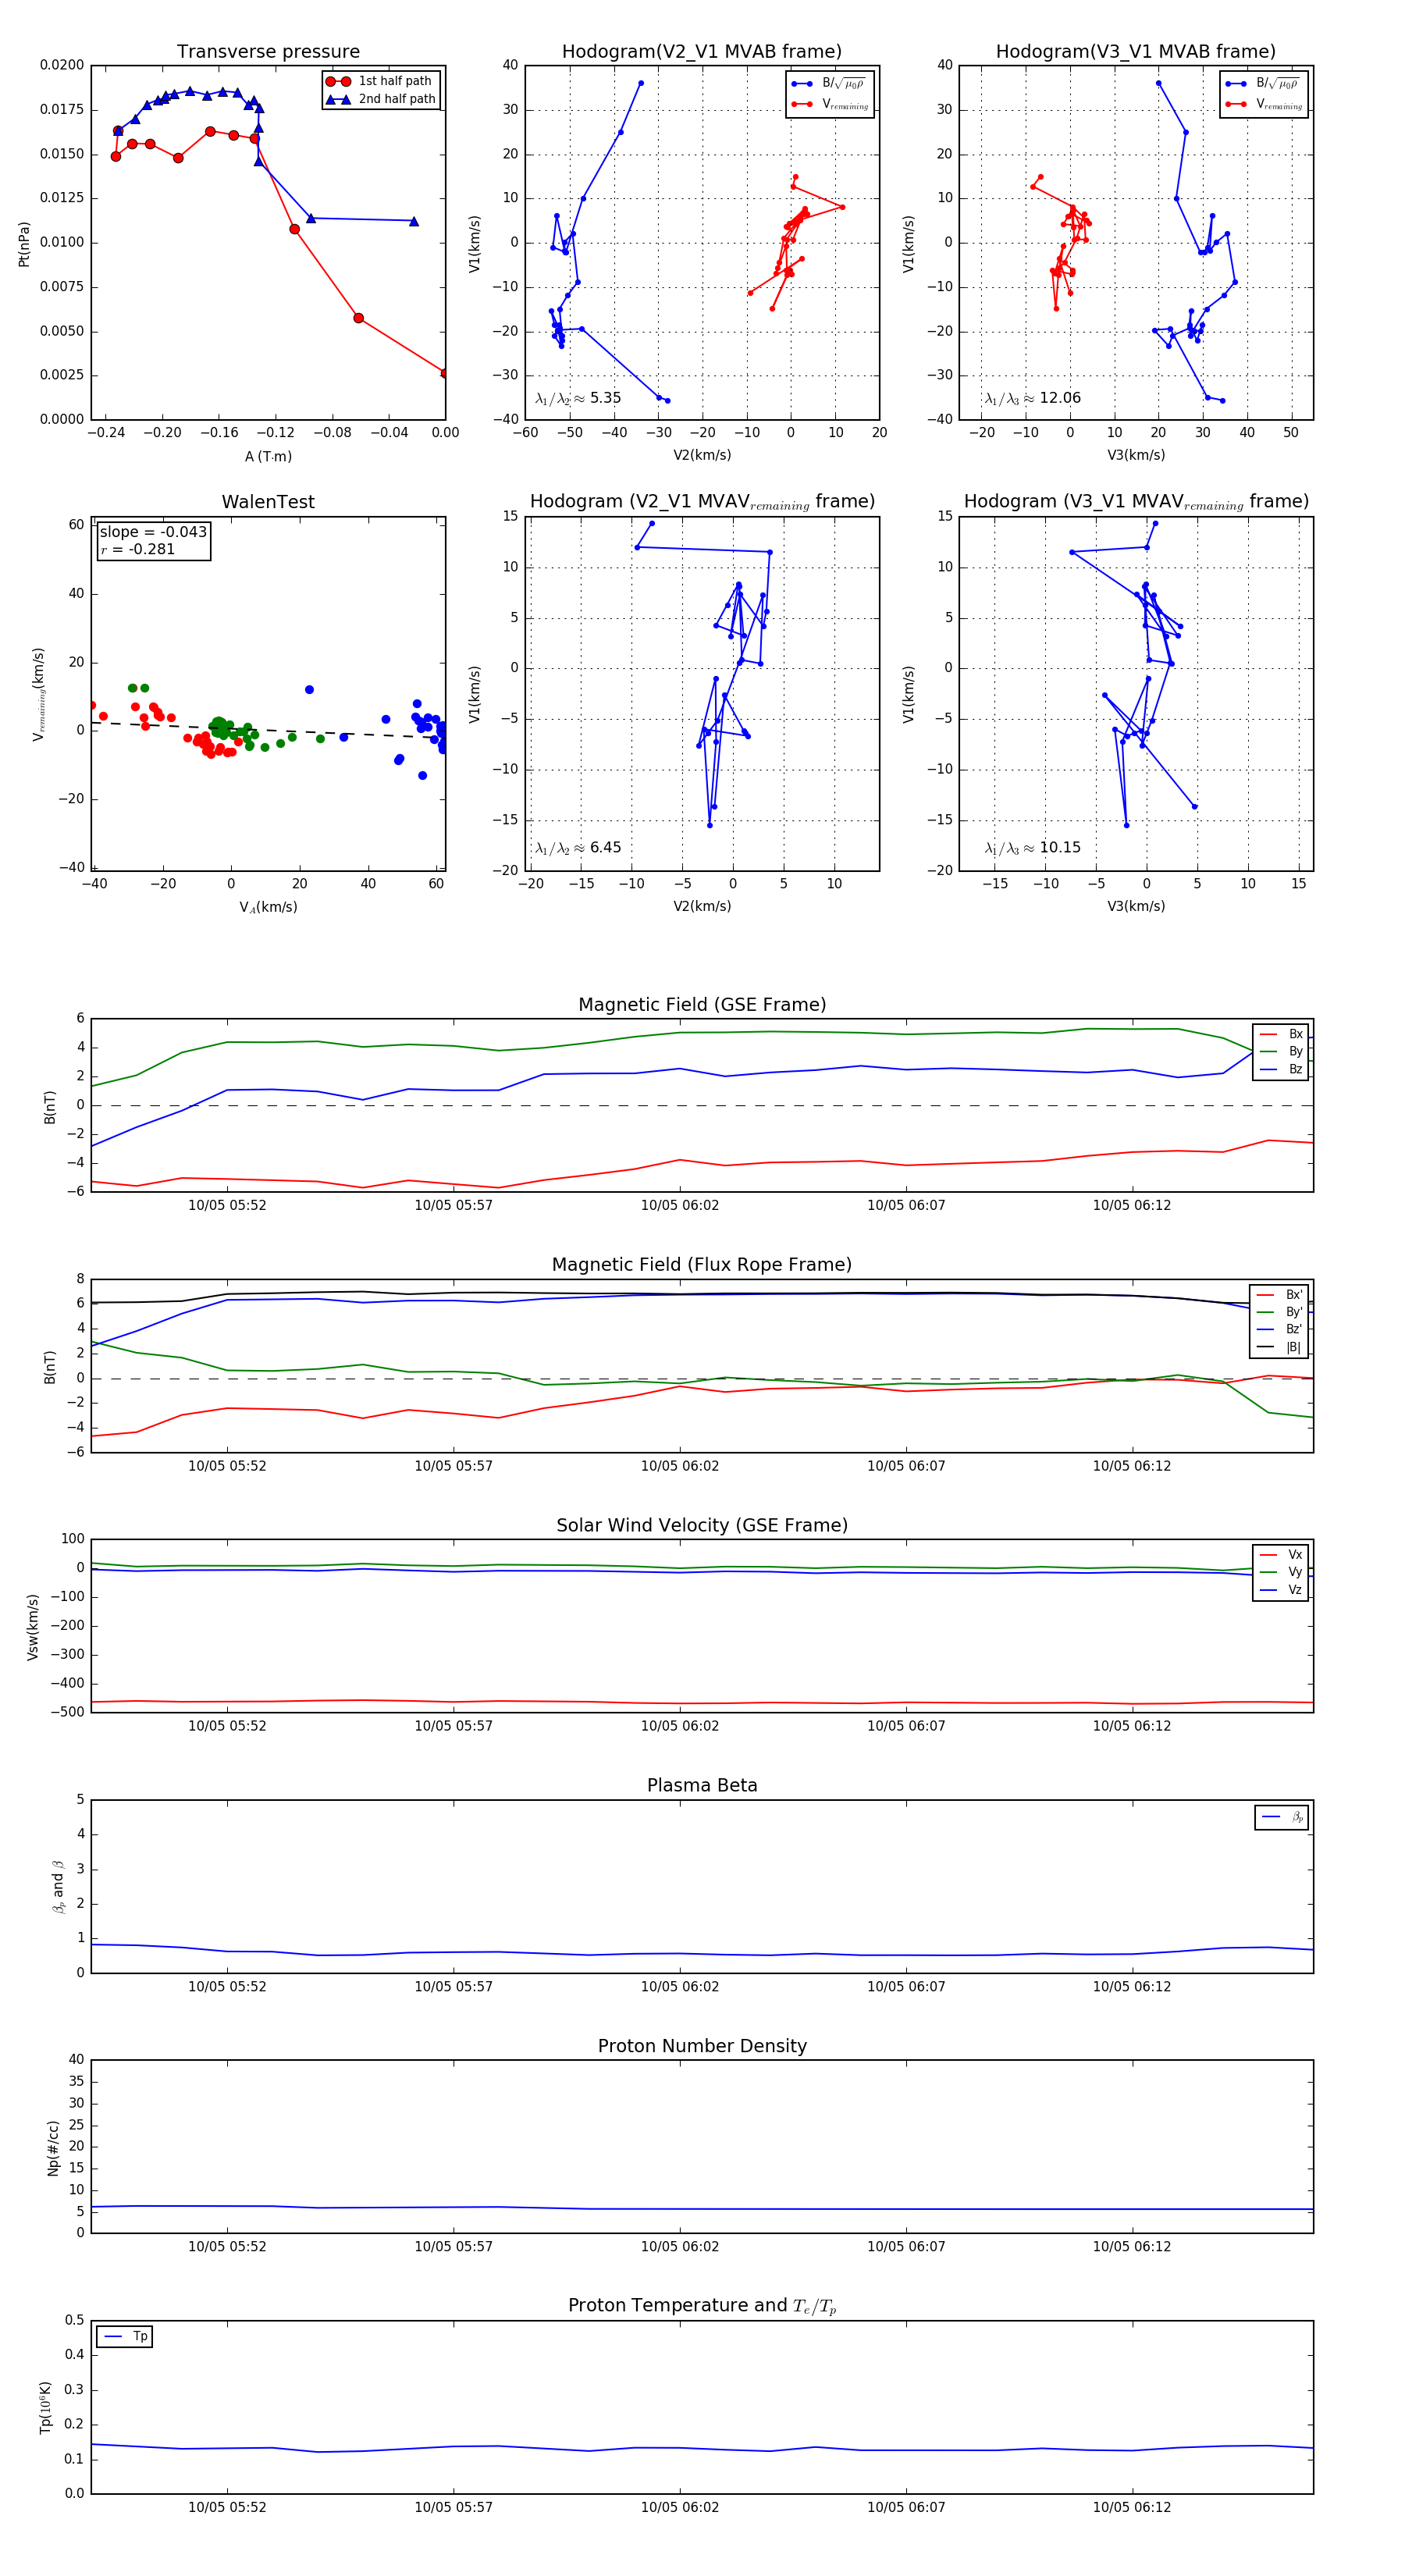Click the V_remaining legend entry in V2_V1 MVAB hodogram
The height and width of the screenshot is (2576, 1405).
[829, 104]
